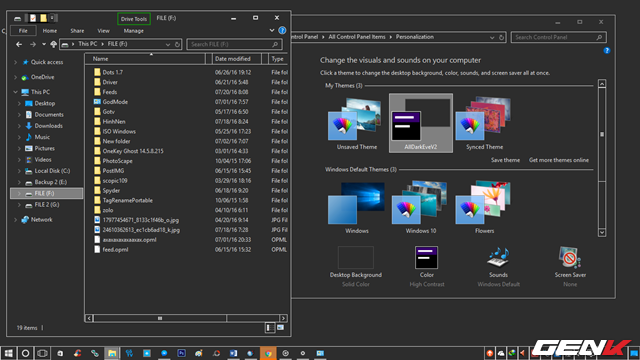The height and width of the screenshot is (360, 640).
Task: Expand the OneDrive tree node
Action: pos(16,77)
